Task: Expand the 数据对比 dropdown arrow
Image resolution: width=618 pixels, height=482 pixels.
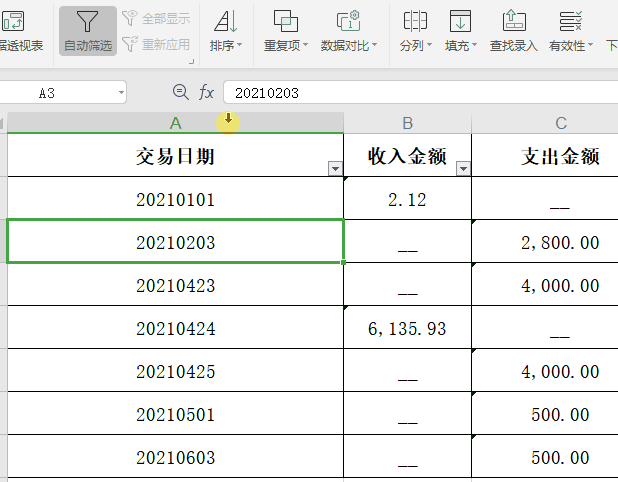Action: (374, 45)
